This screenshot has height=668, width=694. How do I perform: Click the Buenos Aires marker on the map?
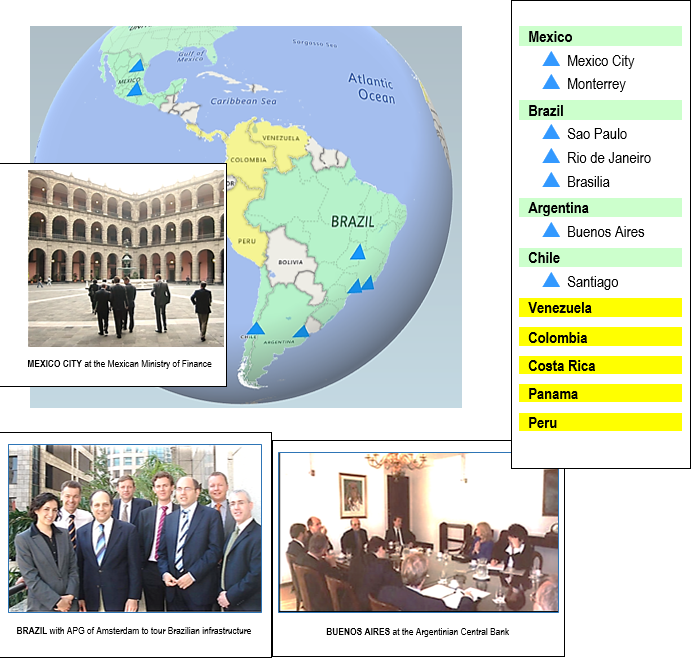pyautogui.click(x=300, y=332)
